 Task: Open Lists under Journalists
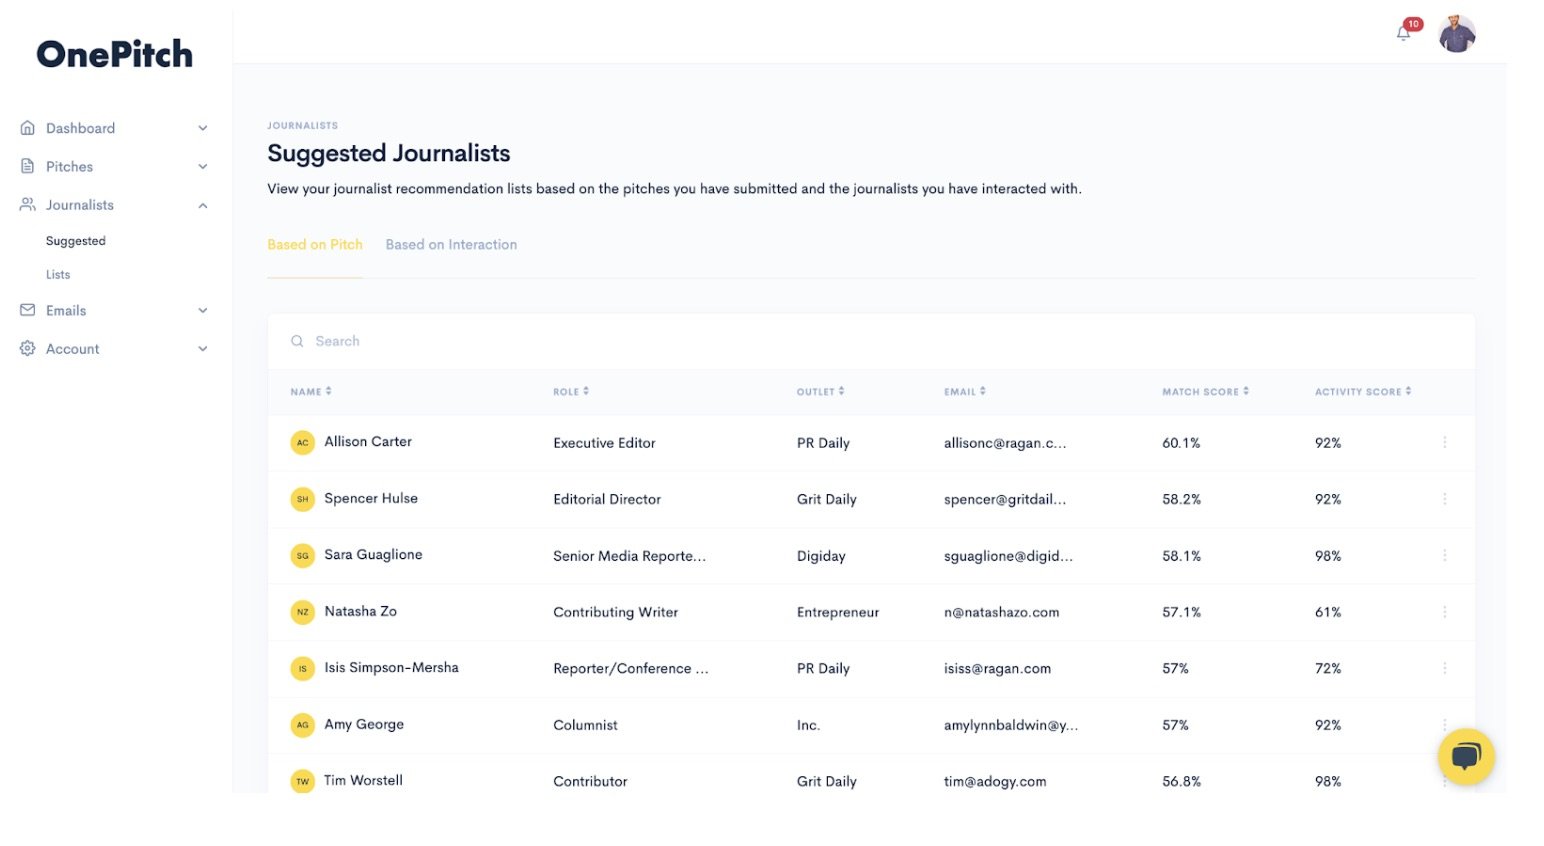[58, 274]
